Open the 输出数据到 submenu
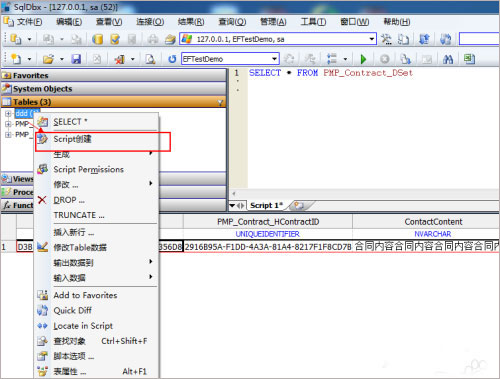Image resolution: width=500 pixels, height=379 pixels. click(x=97, y=263)
